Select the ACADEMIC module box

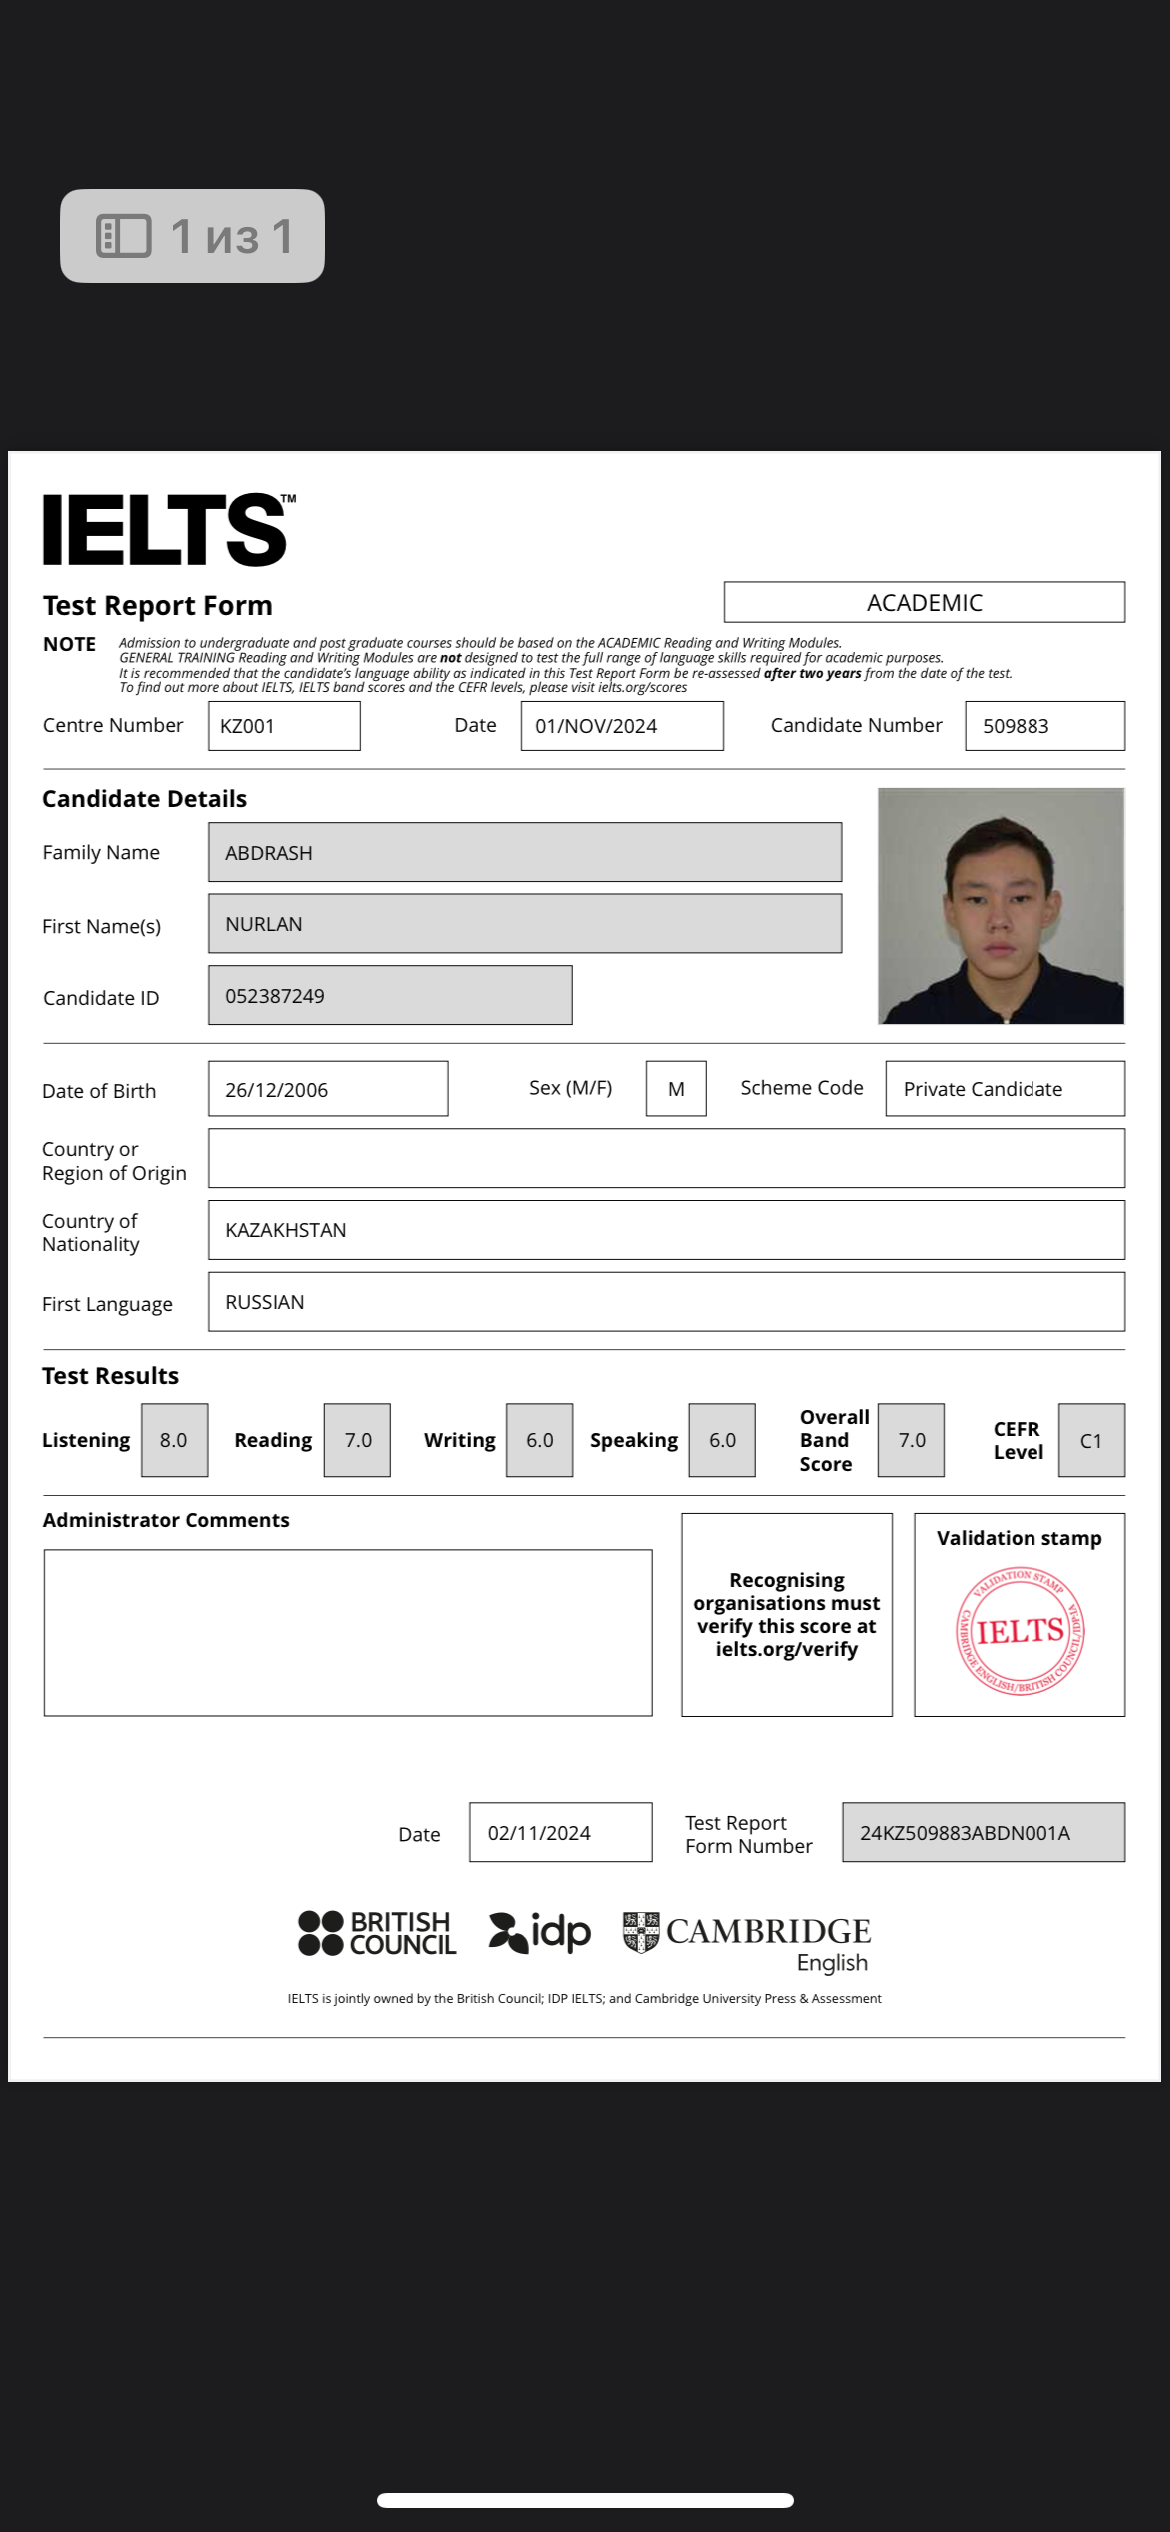(924, 602)
